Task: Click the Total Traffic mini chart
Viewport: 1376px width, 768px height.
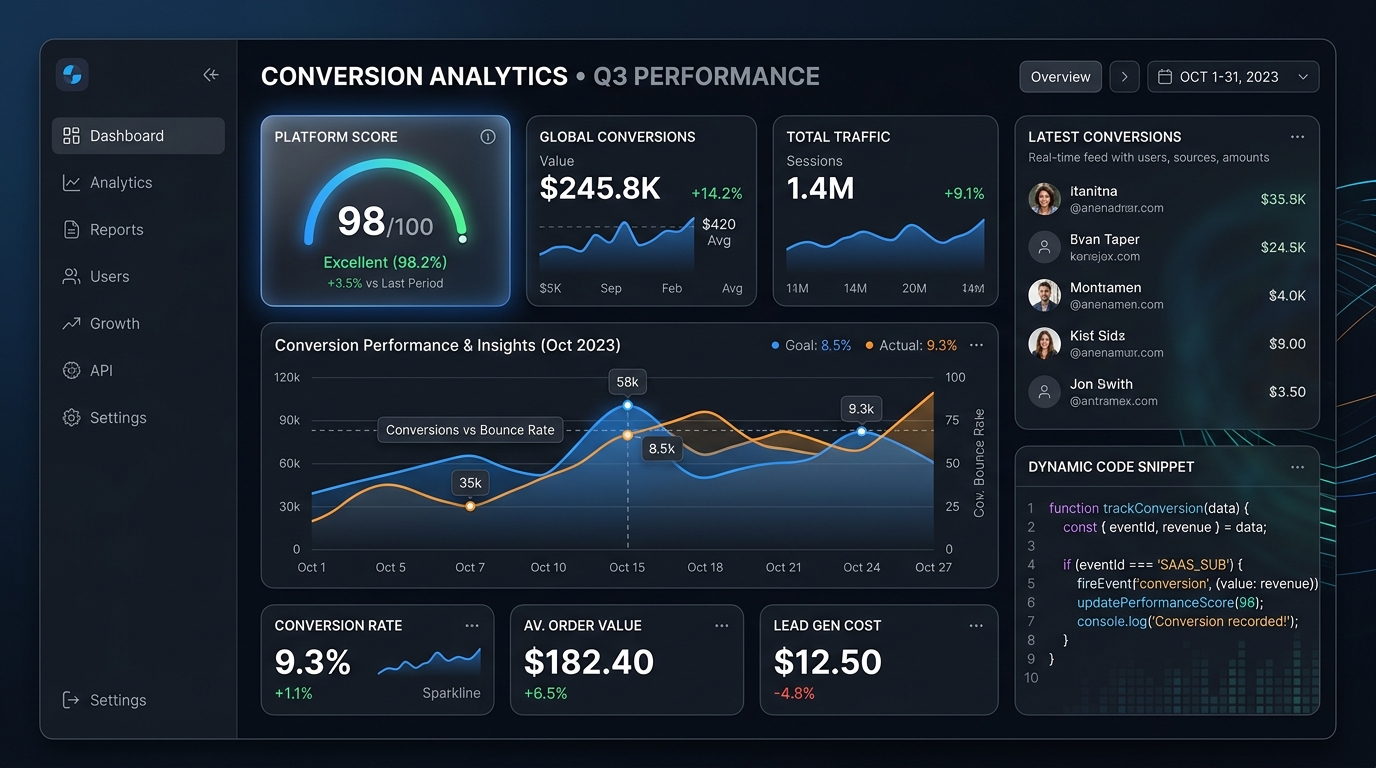Action: (885, 246)
